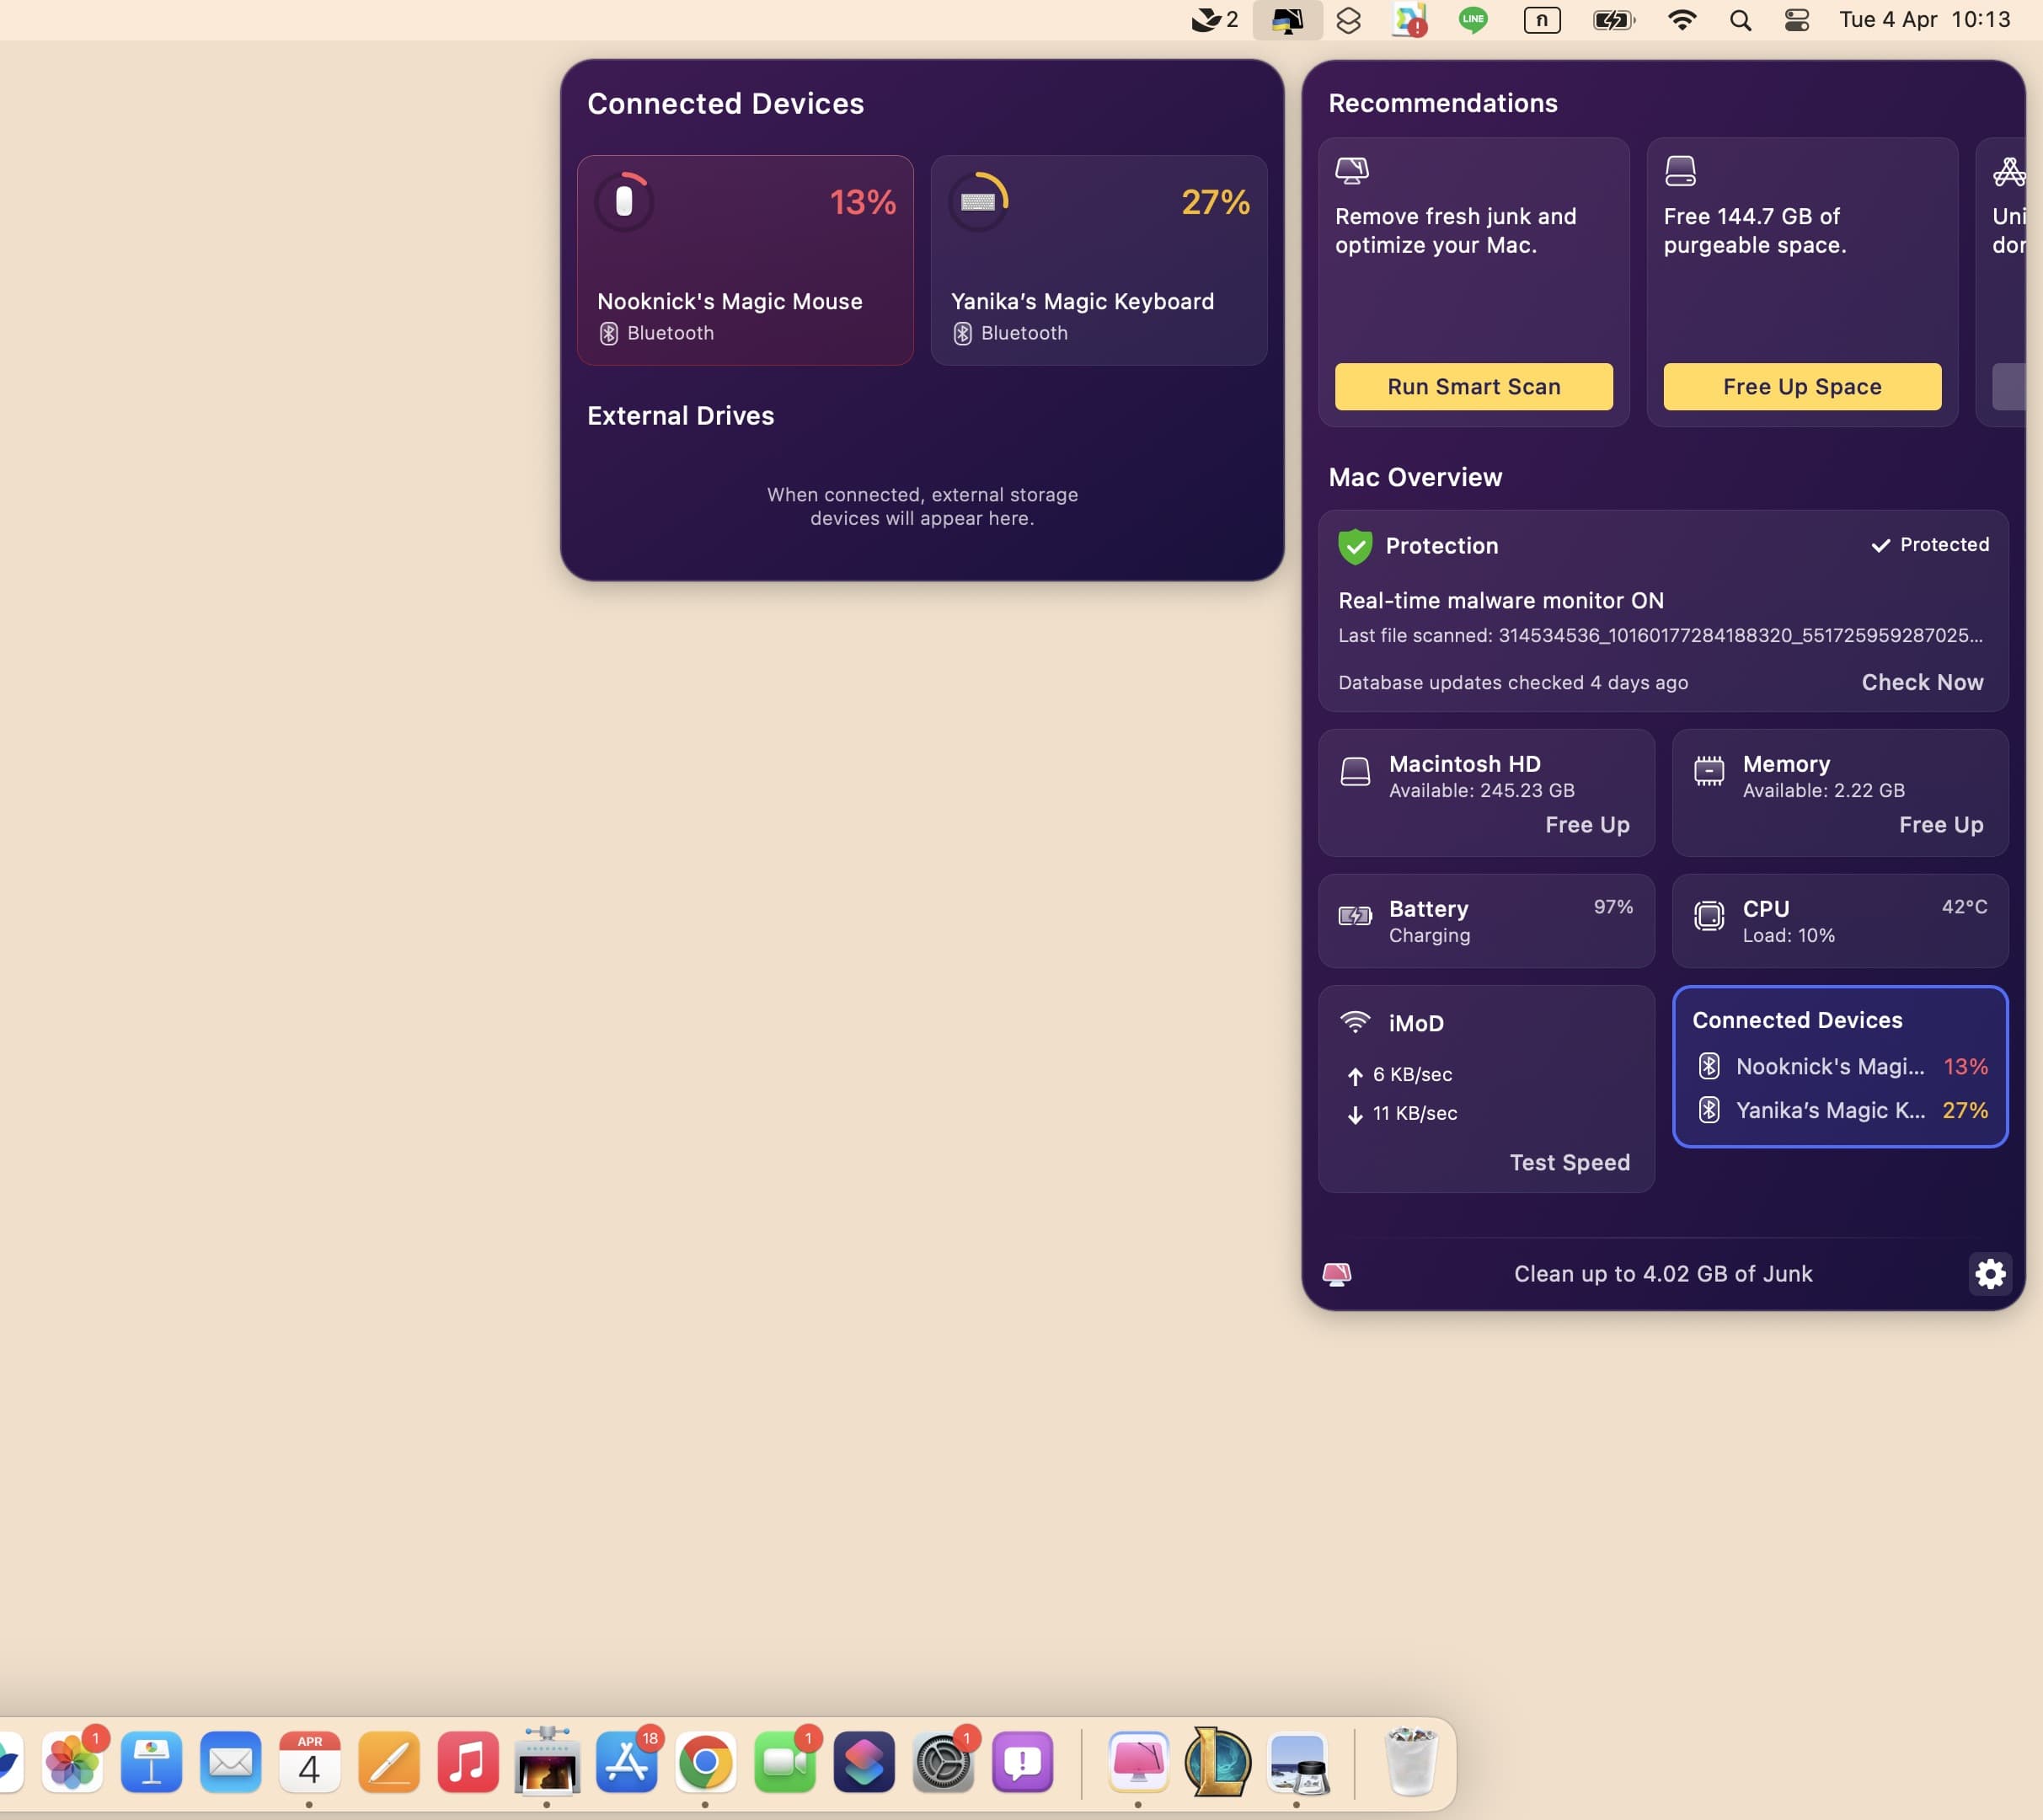Image resolution: width=2043 pixels, height=1820 pixels.
Task: Open the settings gear in CleanMyMac menu
Action: (1990, 1273)
